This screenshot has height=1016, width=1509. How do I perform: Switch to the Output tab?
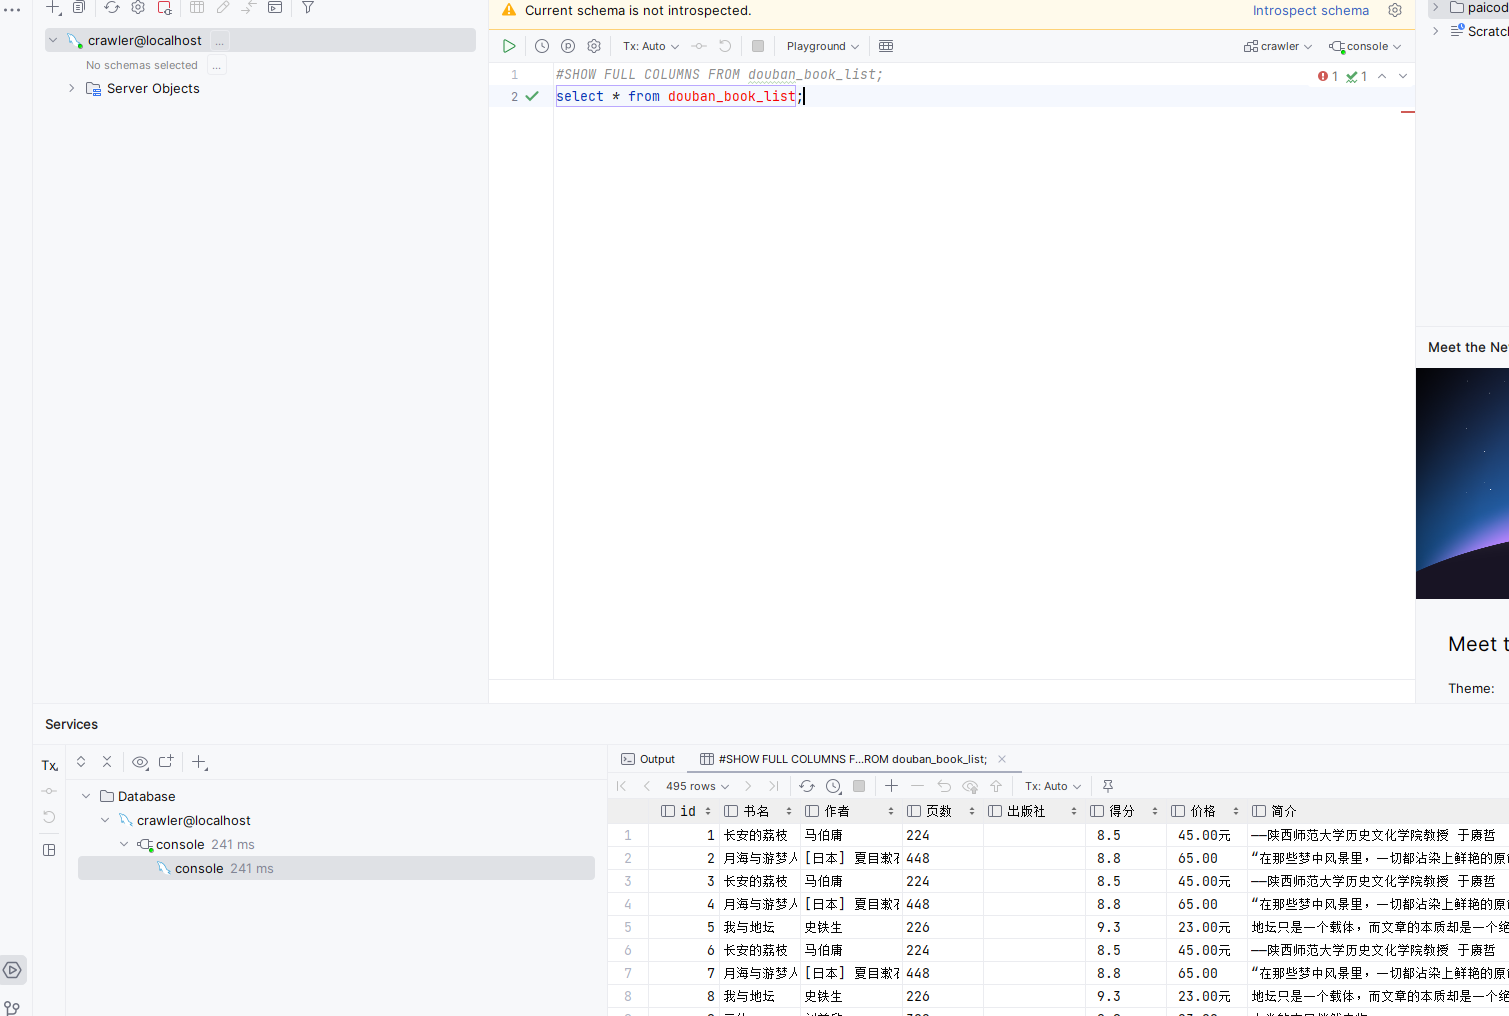(x=648, y=759)
